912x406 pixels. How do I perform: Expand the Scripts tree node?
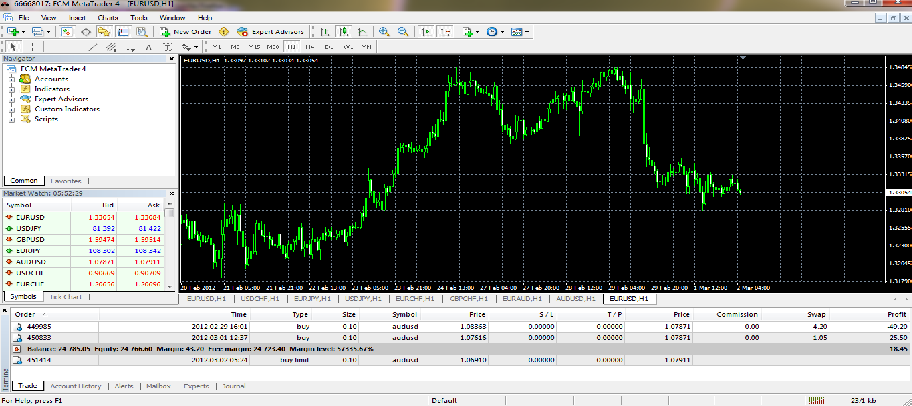click(11, 119)
